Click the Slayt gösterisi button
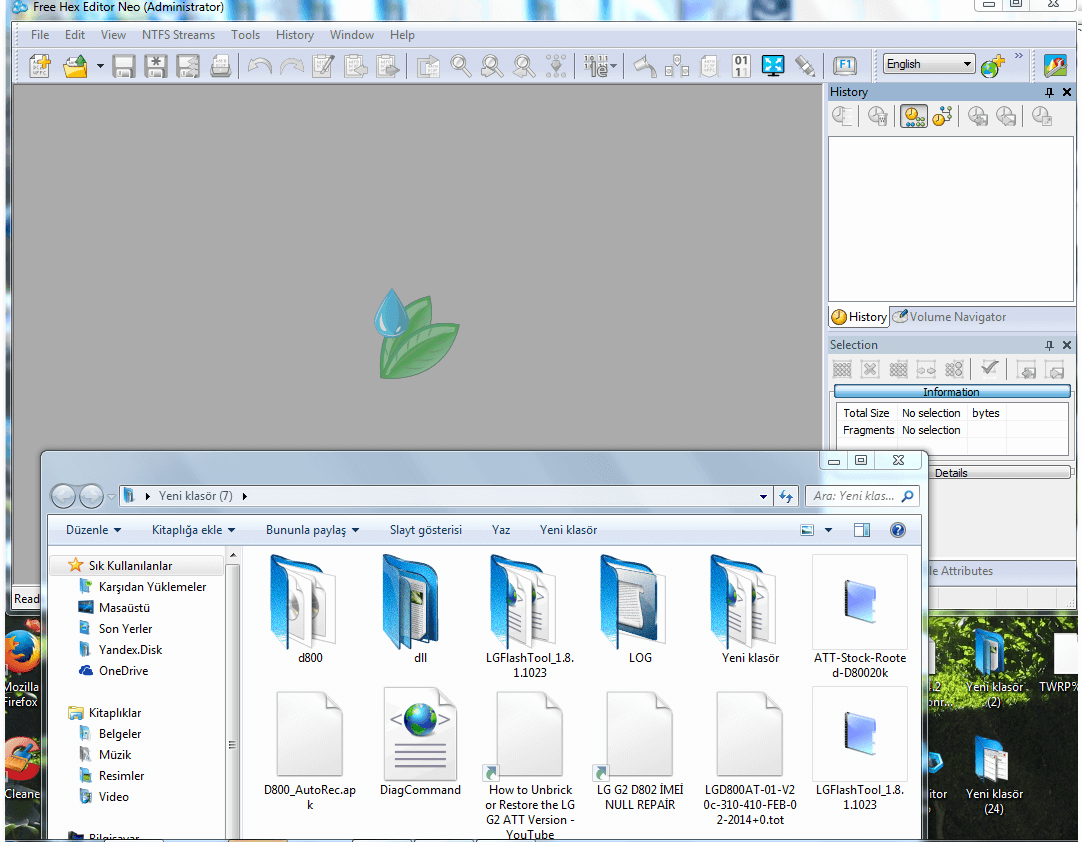Screen dimensions: 1082x842 click(425, 530)
